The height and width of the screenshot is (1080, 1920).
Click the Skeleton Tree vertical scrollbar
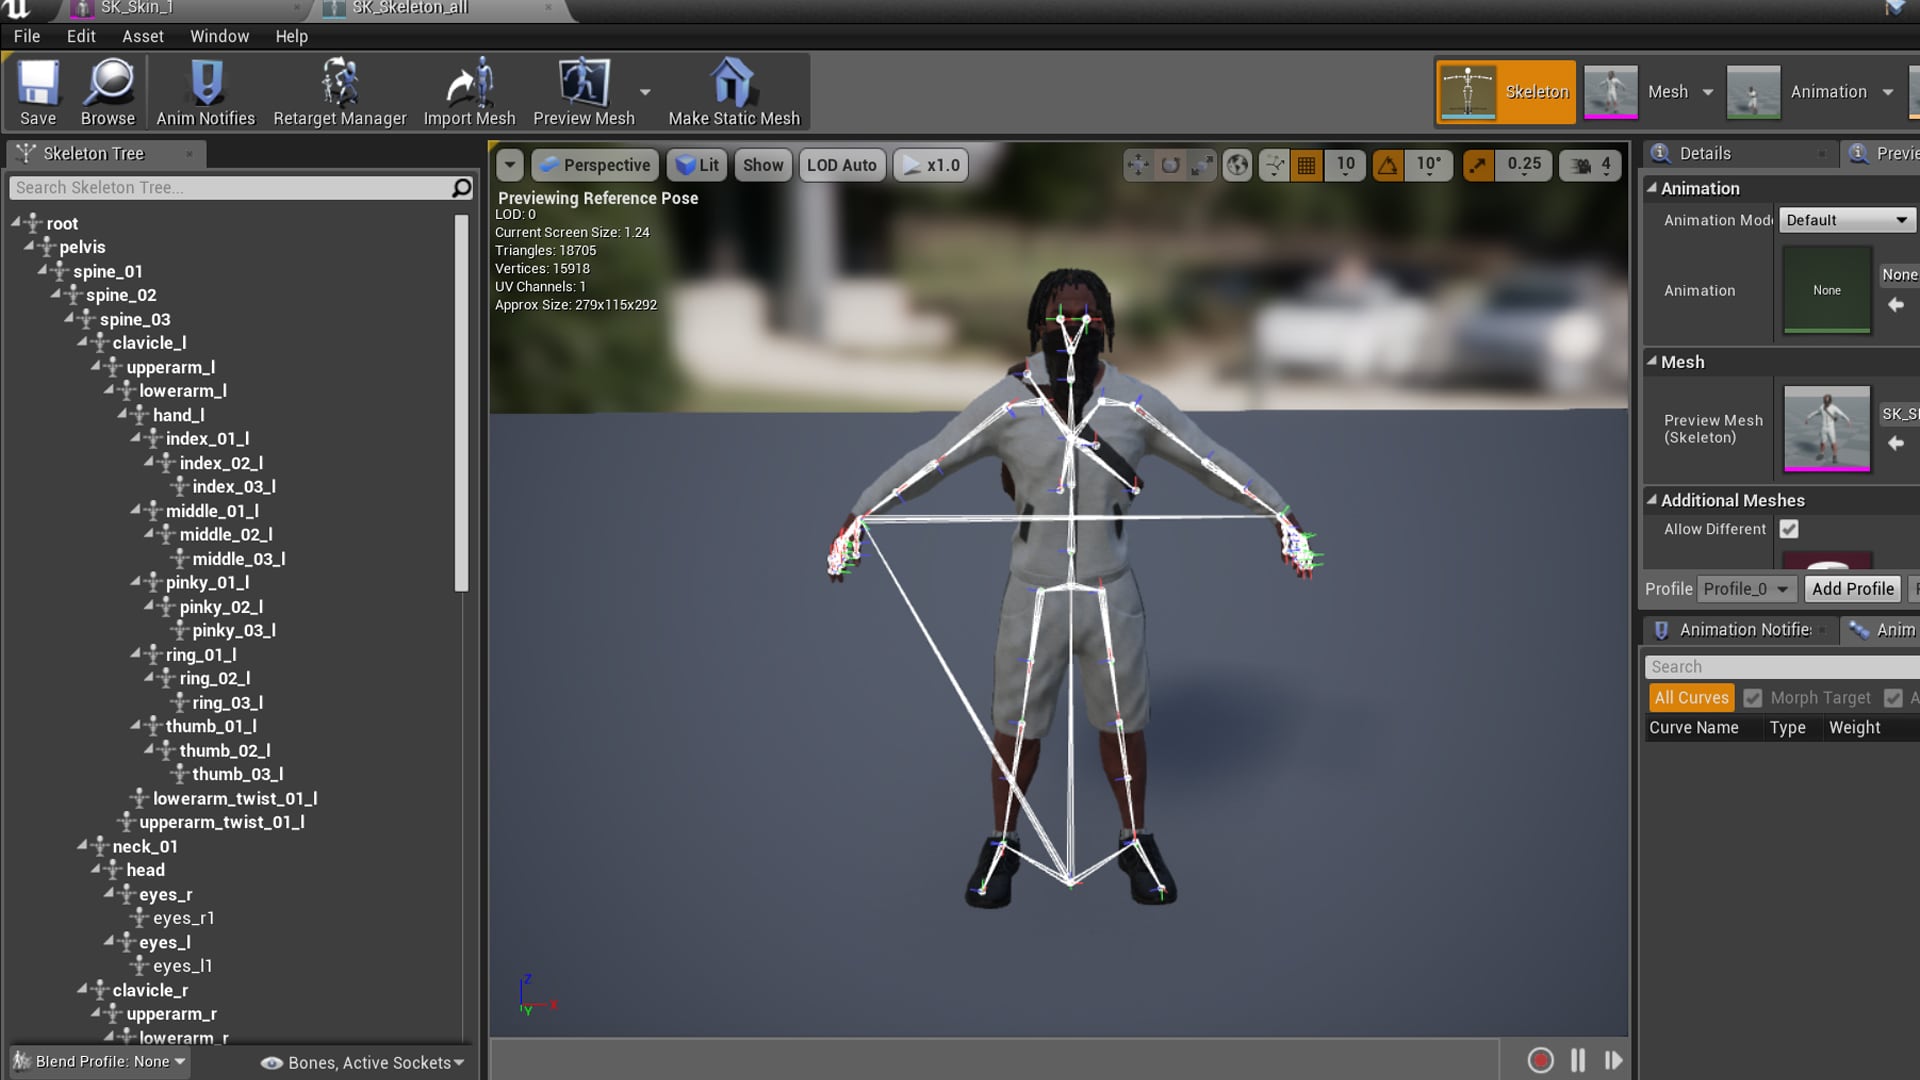(x=461, y=400)
